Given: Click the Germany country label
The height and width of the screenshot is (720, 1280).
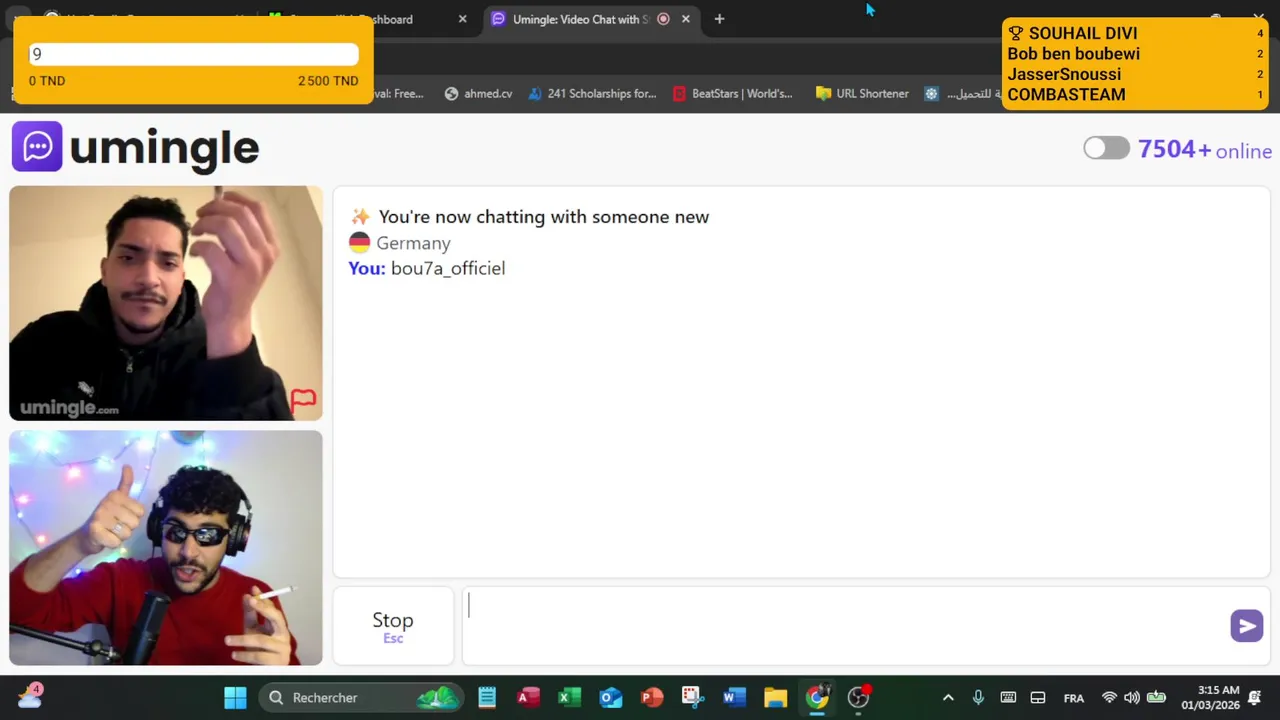Looking at the screenshot, I should click(x=413, y=243).
